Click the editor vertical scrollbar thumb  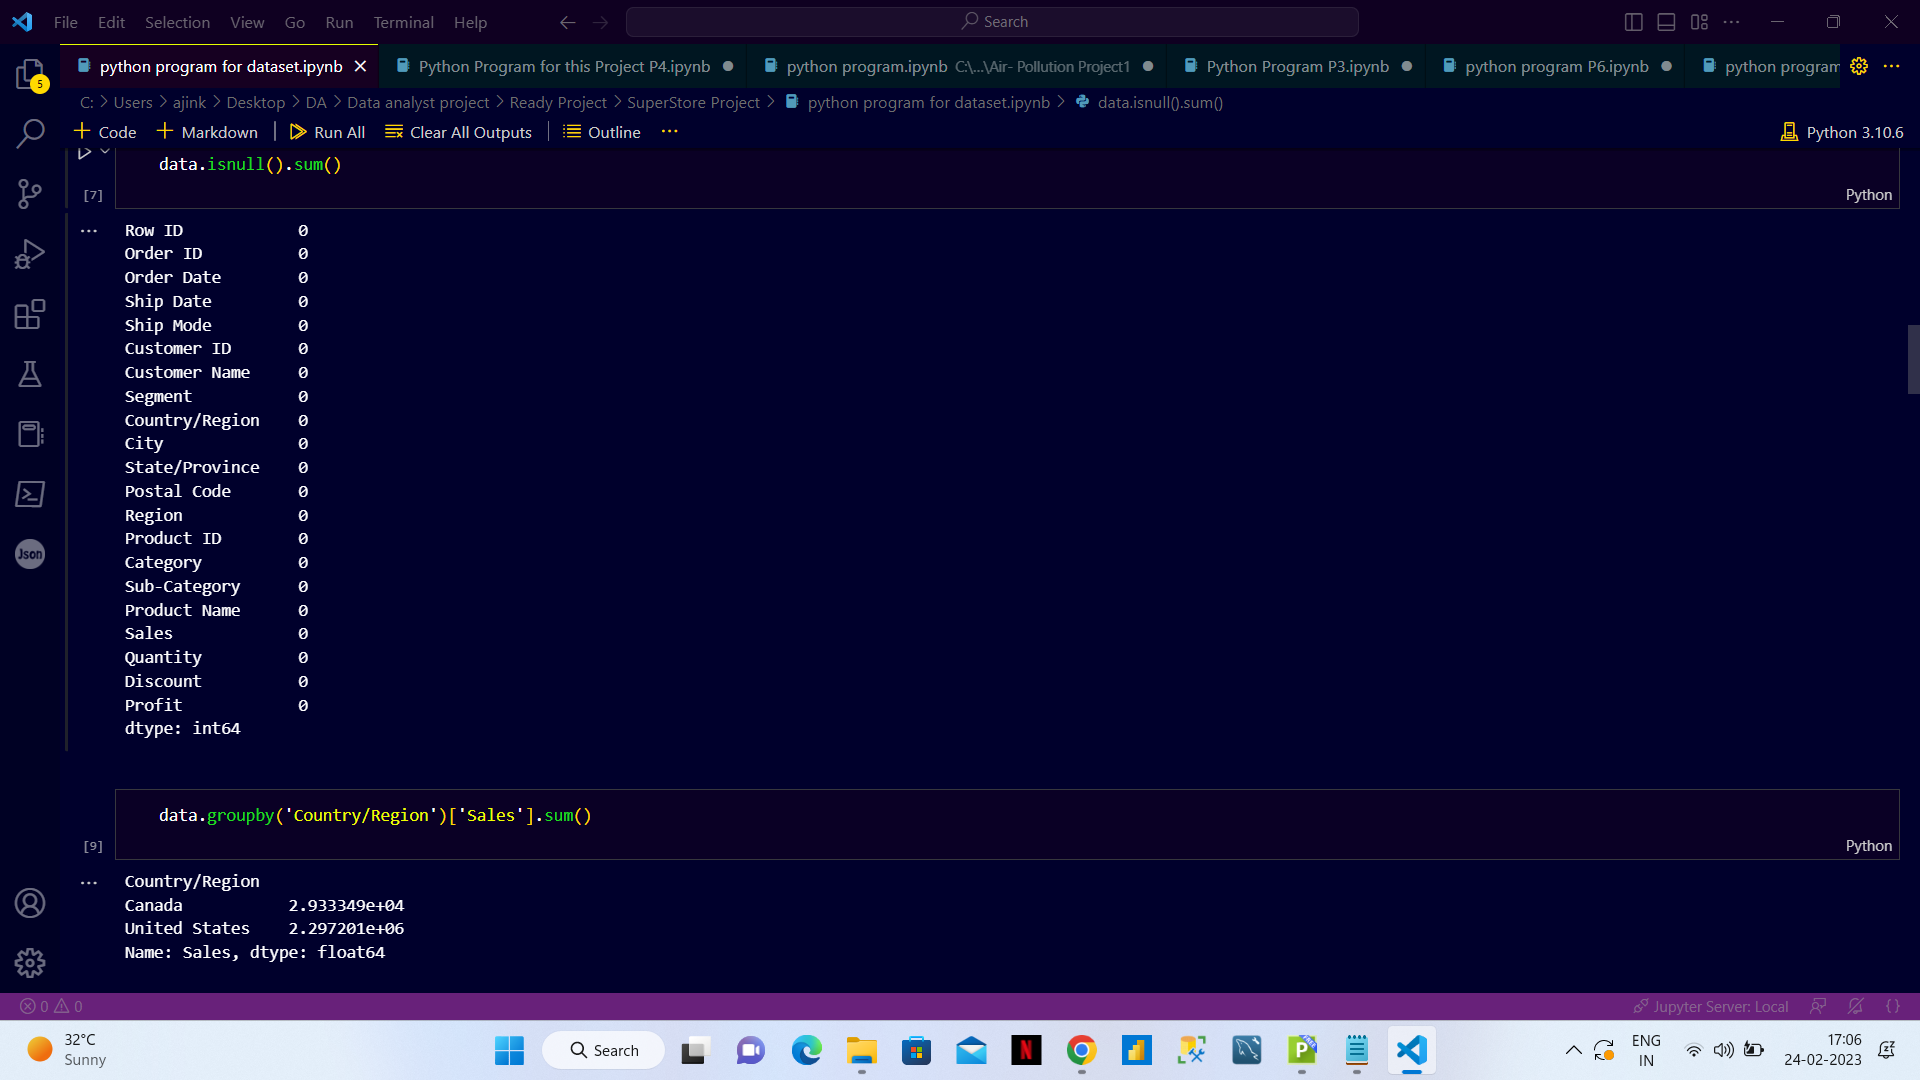(x=1913, y=360)
